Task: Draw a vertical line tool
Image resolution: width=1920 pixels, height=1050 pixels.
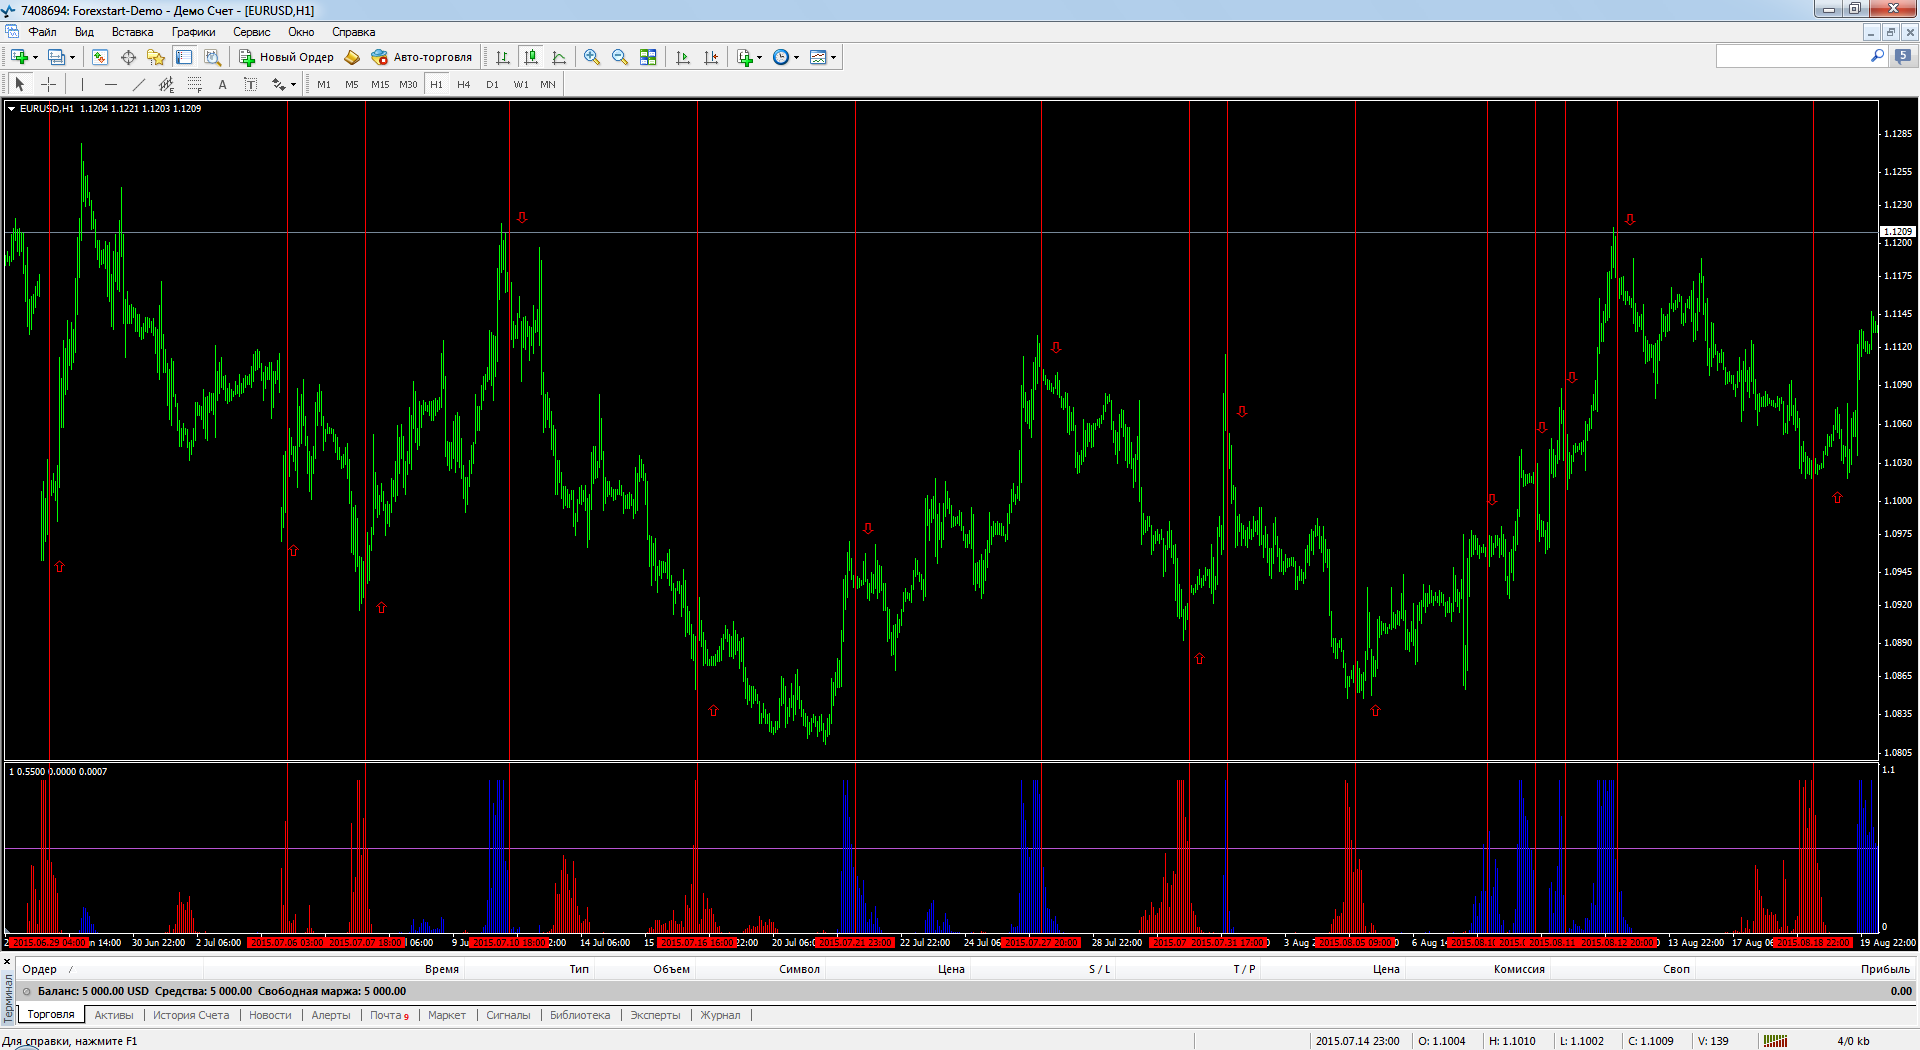Action: (82, 85)
